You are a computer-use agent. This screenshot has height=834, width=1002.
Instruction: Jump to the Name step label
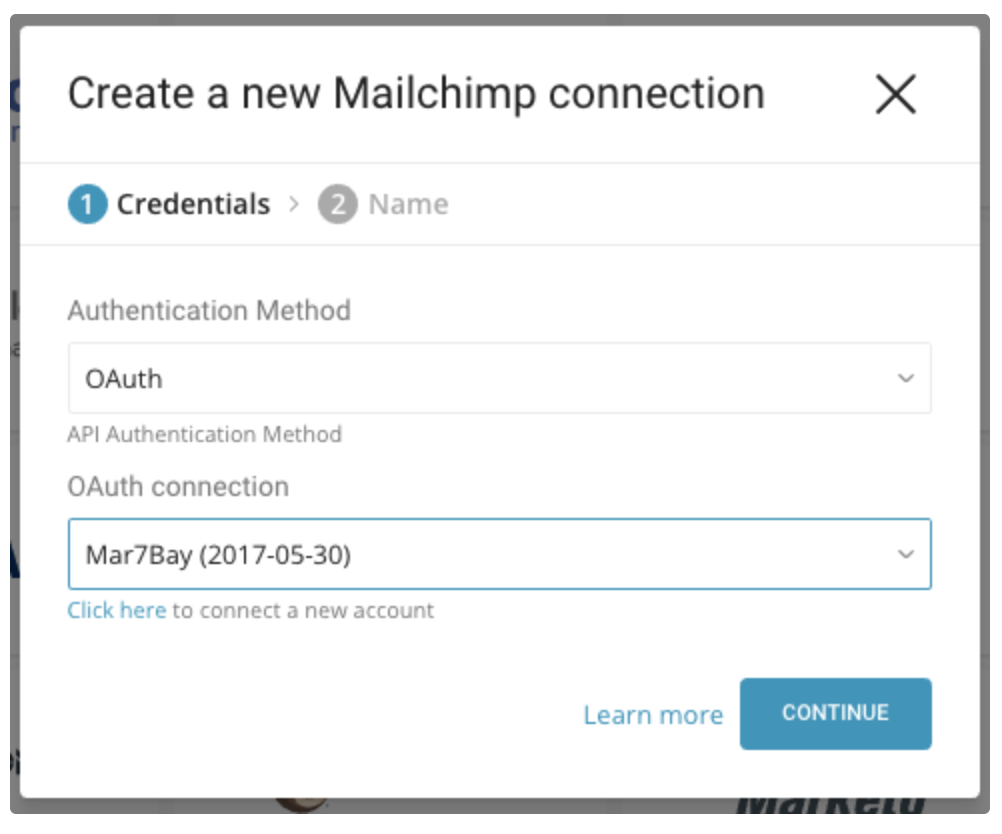pyautogui.click(x=408, y=205)
